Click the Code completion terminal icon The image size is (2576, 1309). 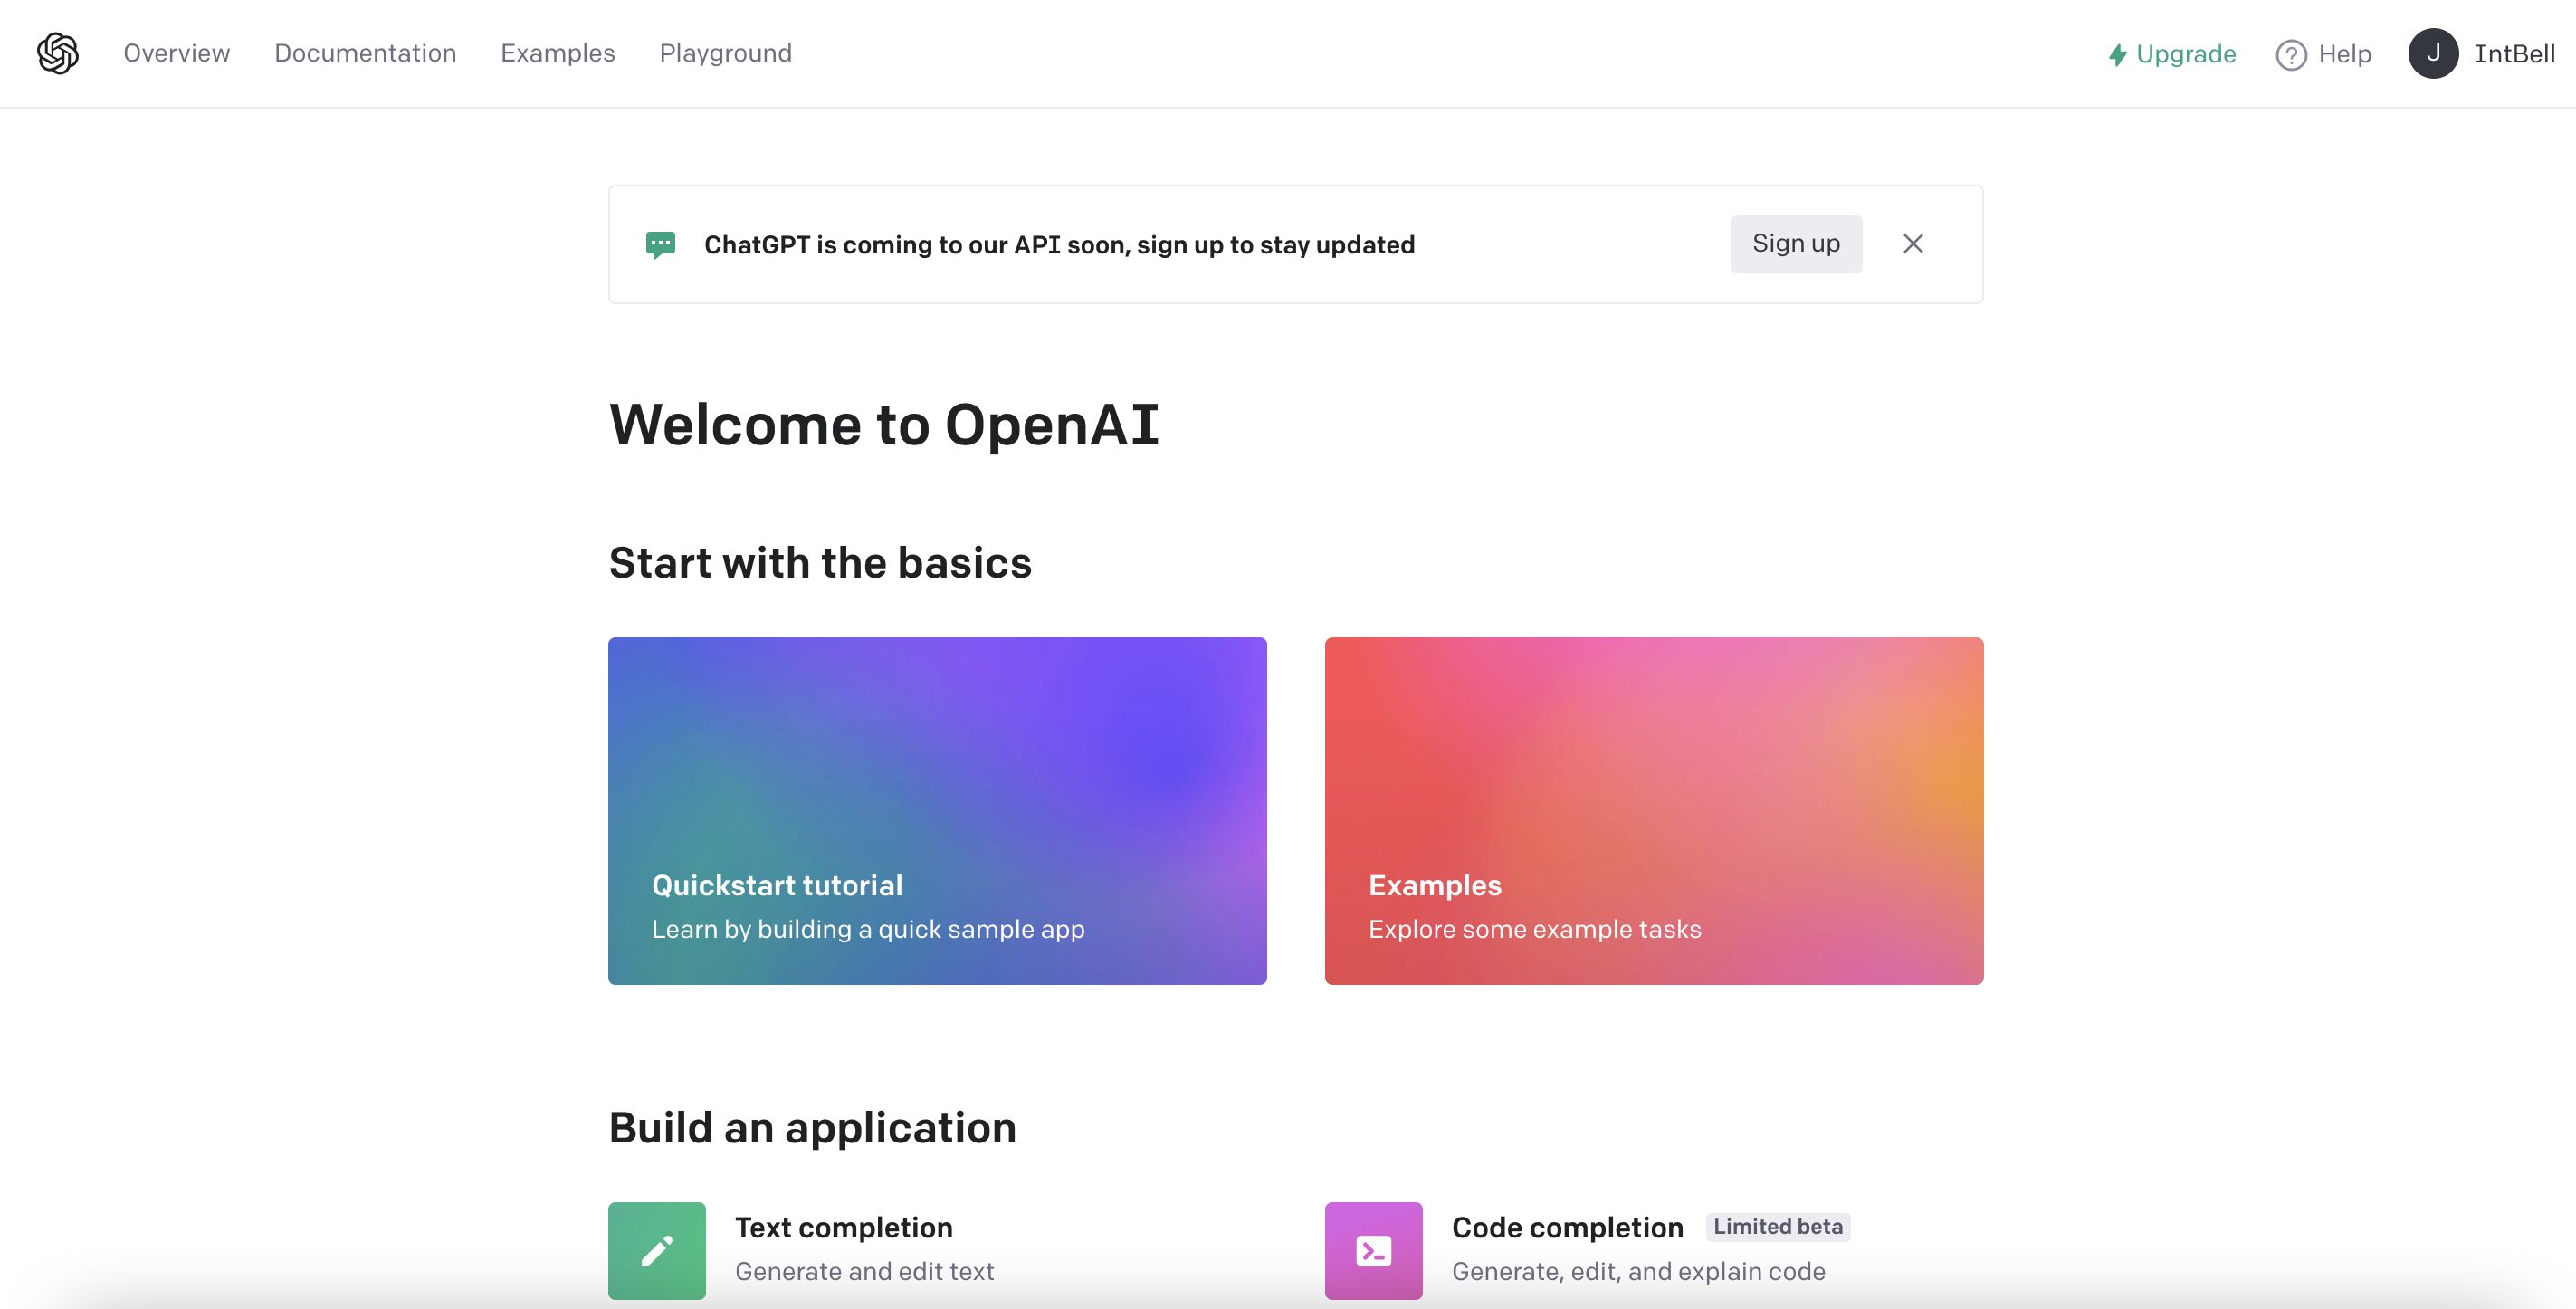pos(1374,1251)
